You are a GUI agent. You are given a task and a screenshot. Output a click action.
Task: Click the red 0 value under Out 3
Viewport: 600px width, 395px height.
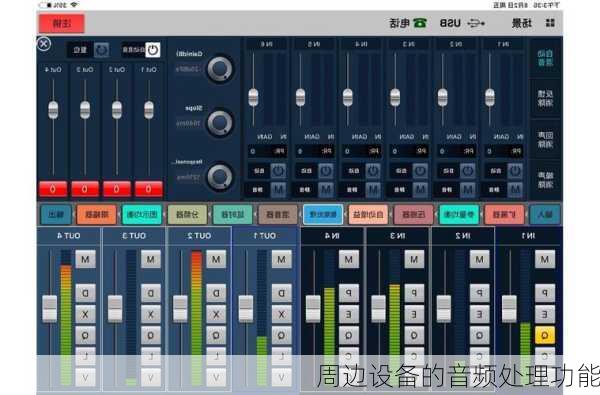[x=85, y=189]
